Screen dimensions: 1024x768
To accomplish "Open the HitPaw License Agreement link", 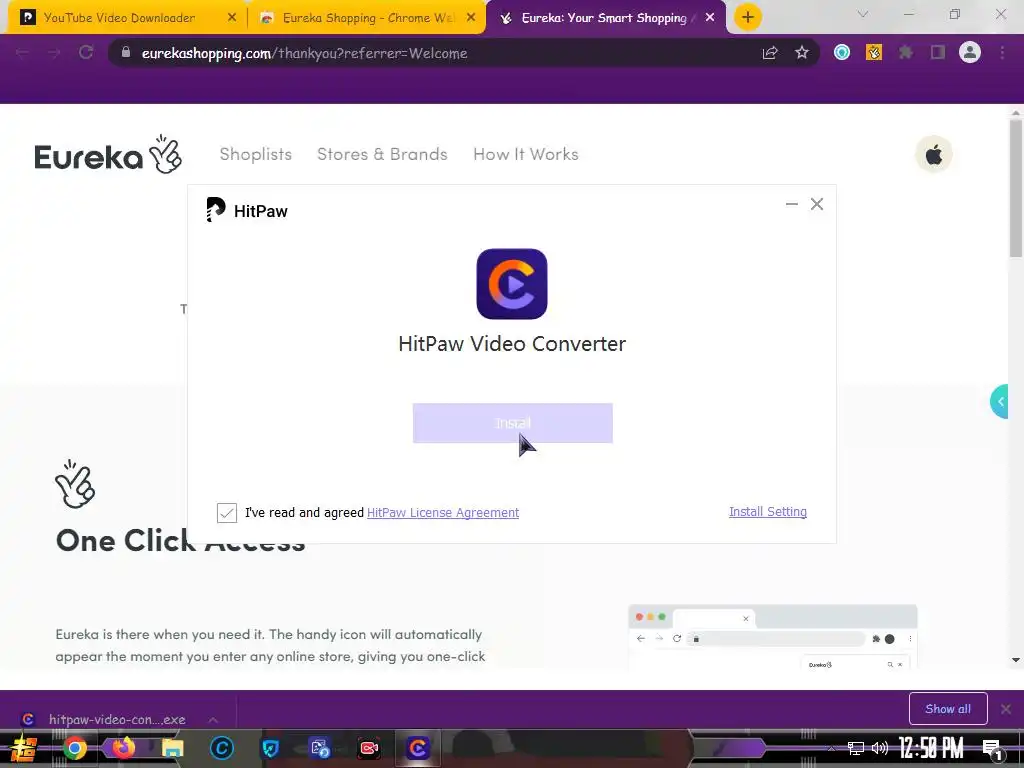I will coord(443,513).
